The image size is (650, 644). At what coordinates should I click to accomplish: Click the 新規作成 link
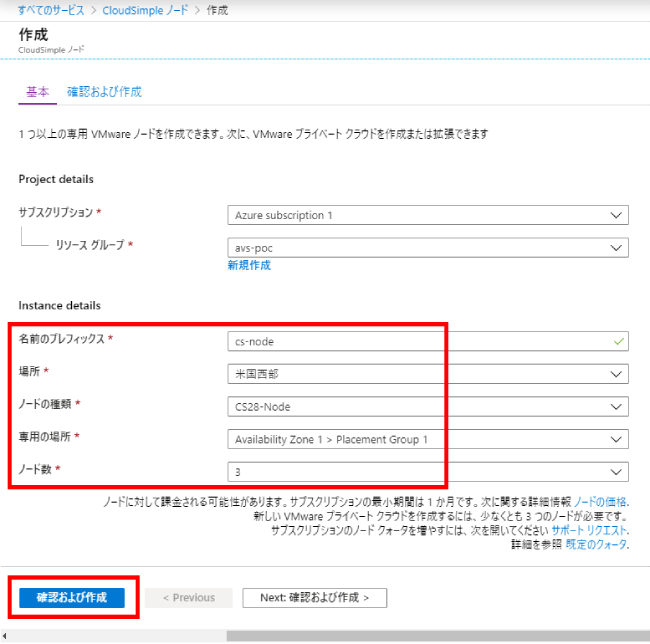coord(249,265)
